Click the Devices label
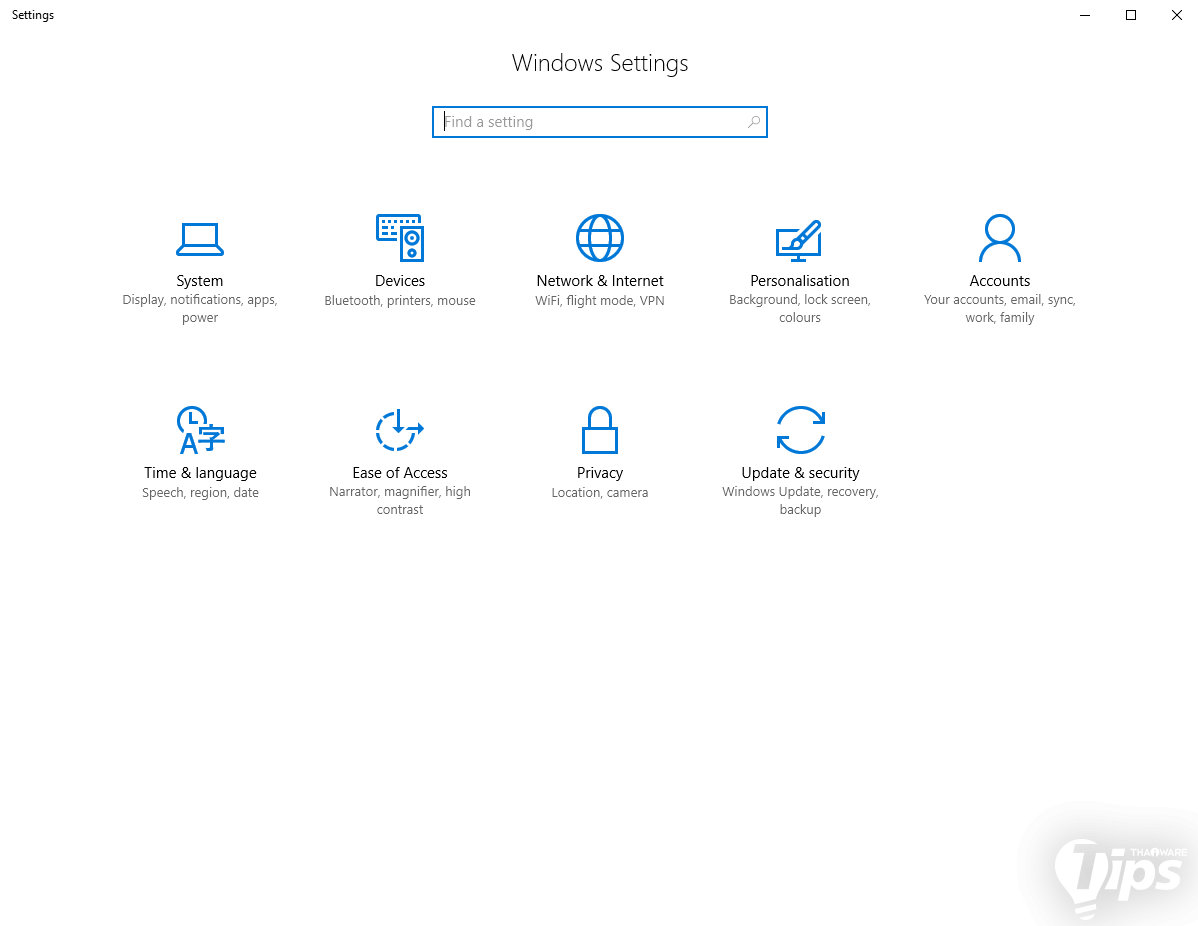 400,280
